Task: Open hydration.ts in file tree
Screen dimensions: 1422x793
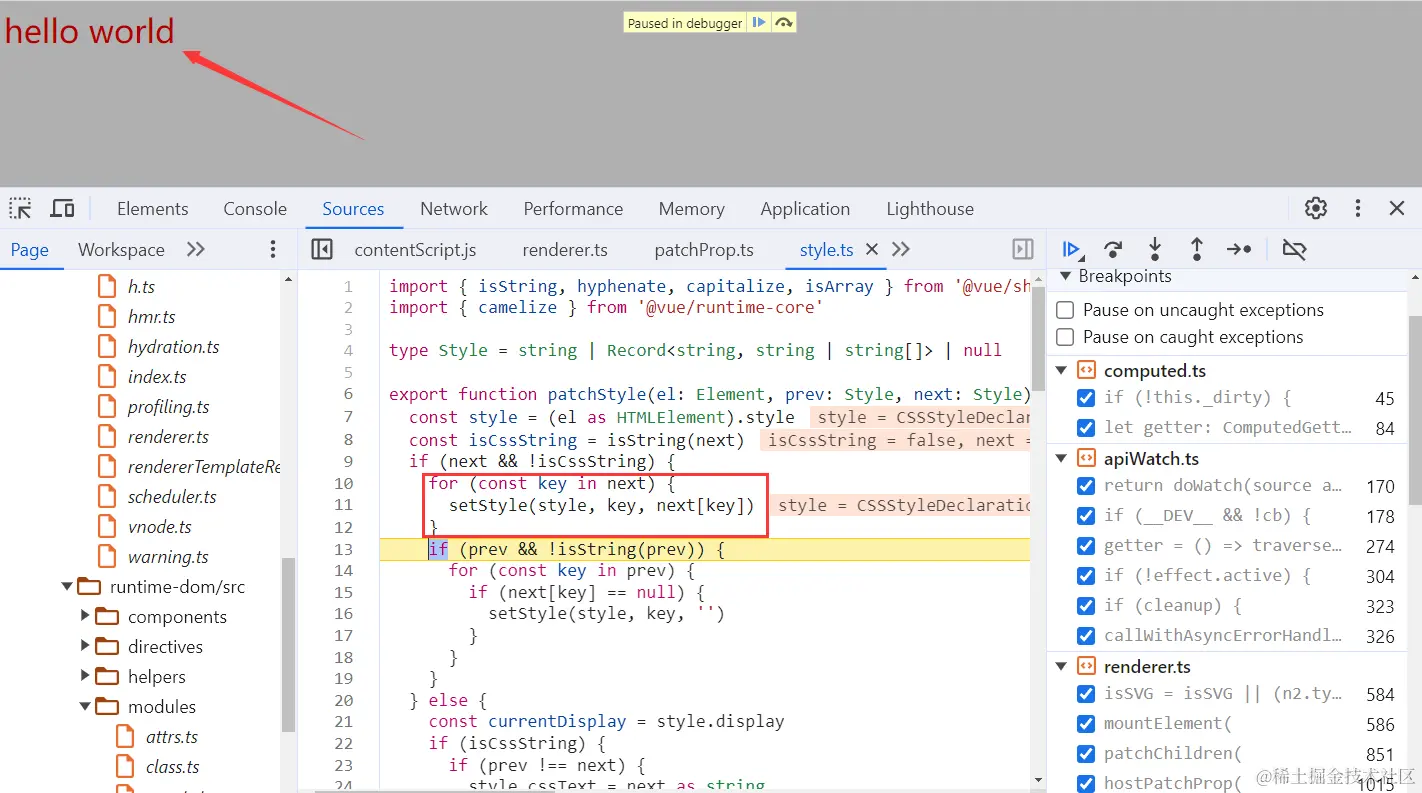Action: [x=173, y=347]
